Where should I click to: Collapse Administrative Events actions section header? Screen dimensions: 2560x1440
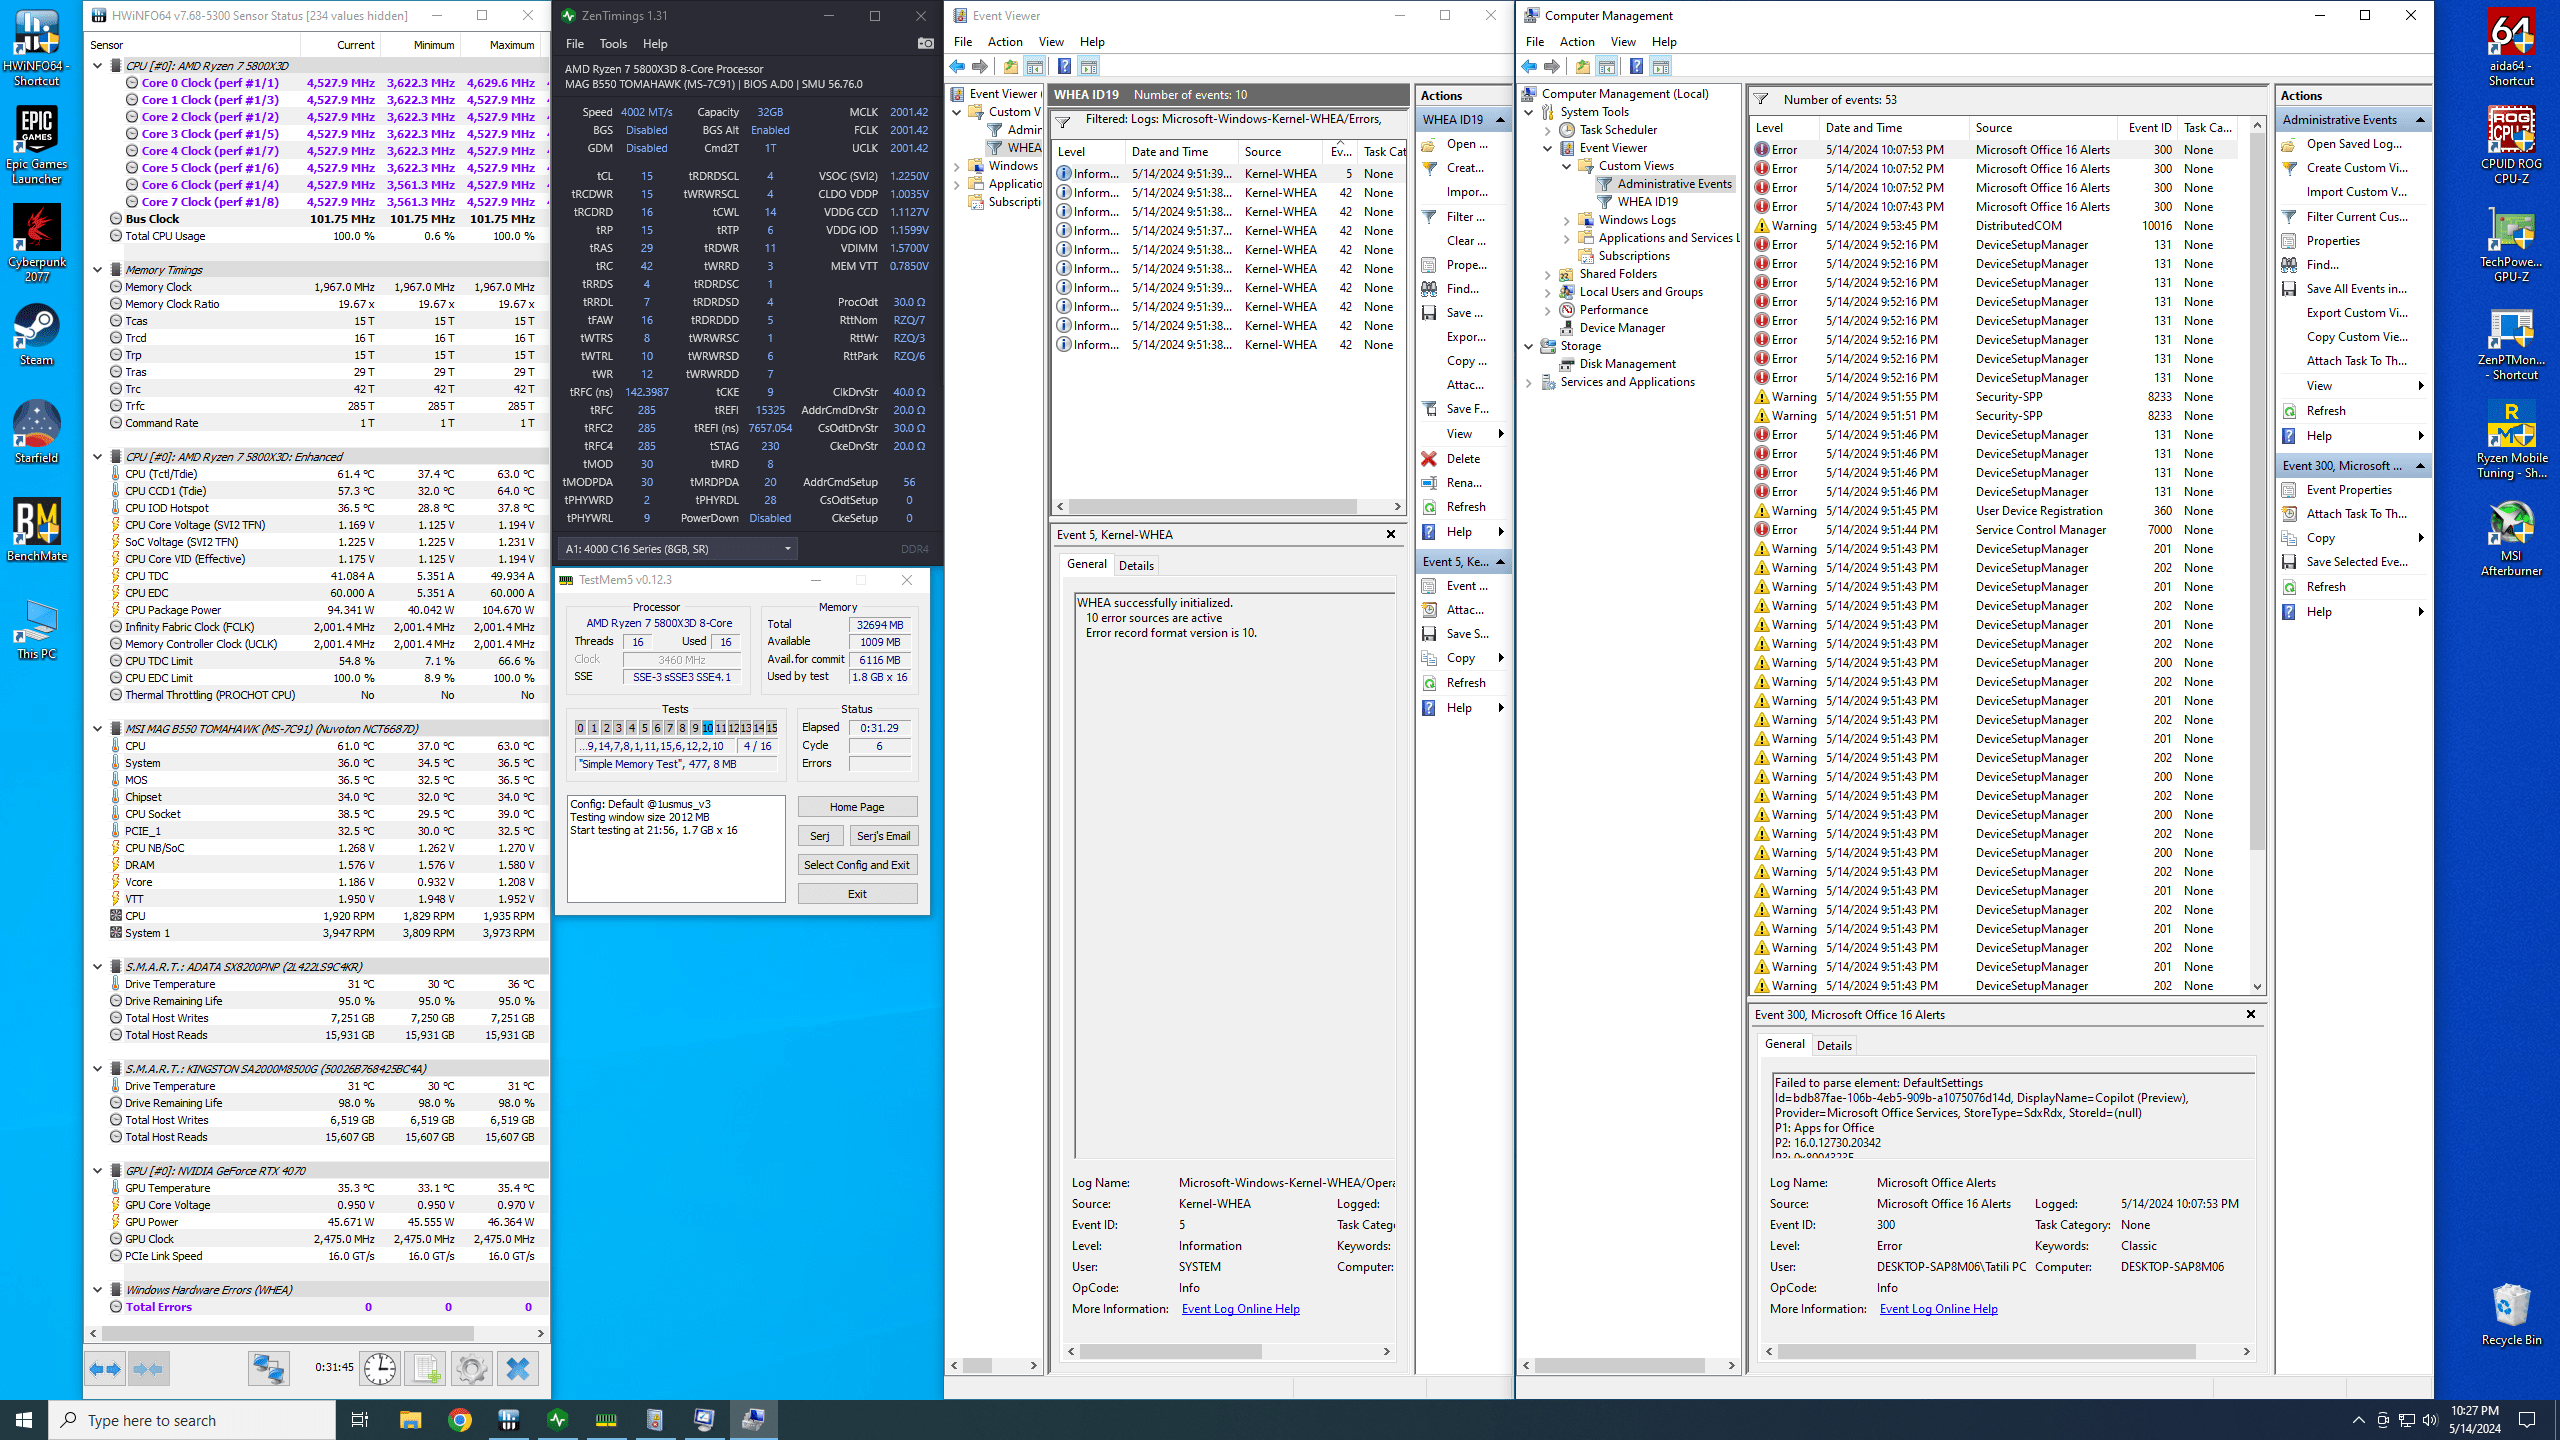pos(2420,120)
